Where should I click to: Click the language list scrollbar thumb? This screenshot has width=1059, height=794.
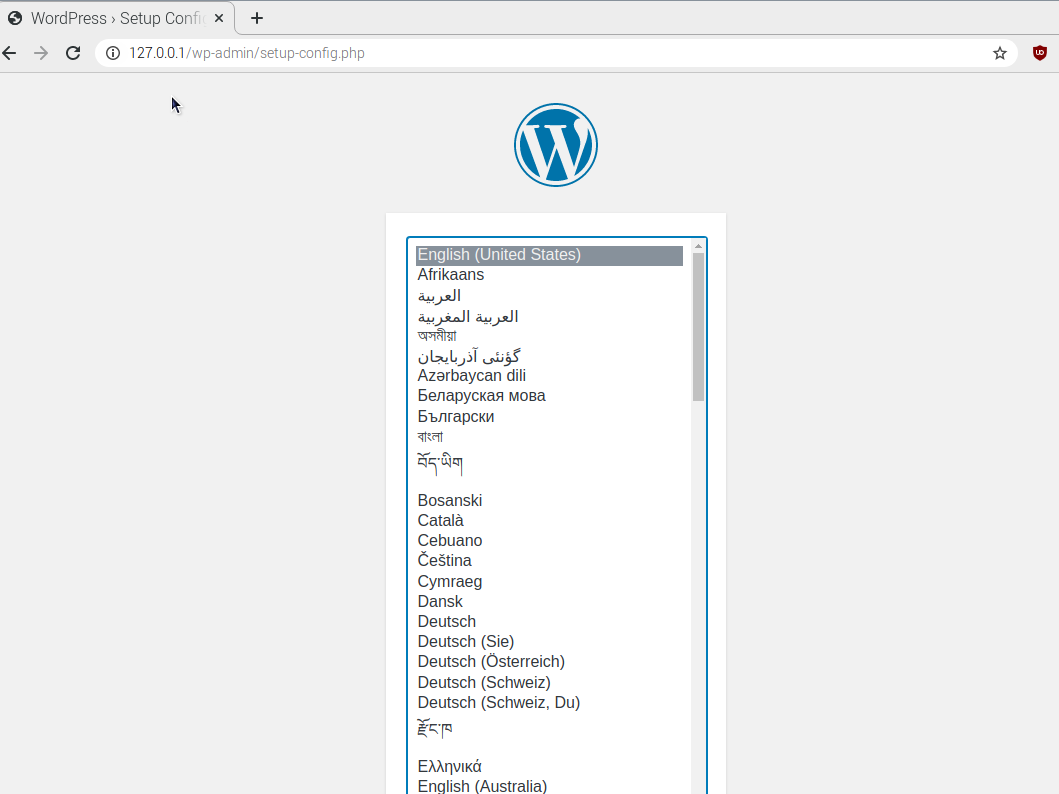pos(698,327)
